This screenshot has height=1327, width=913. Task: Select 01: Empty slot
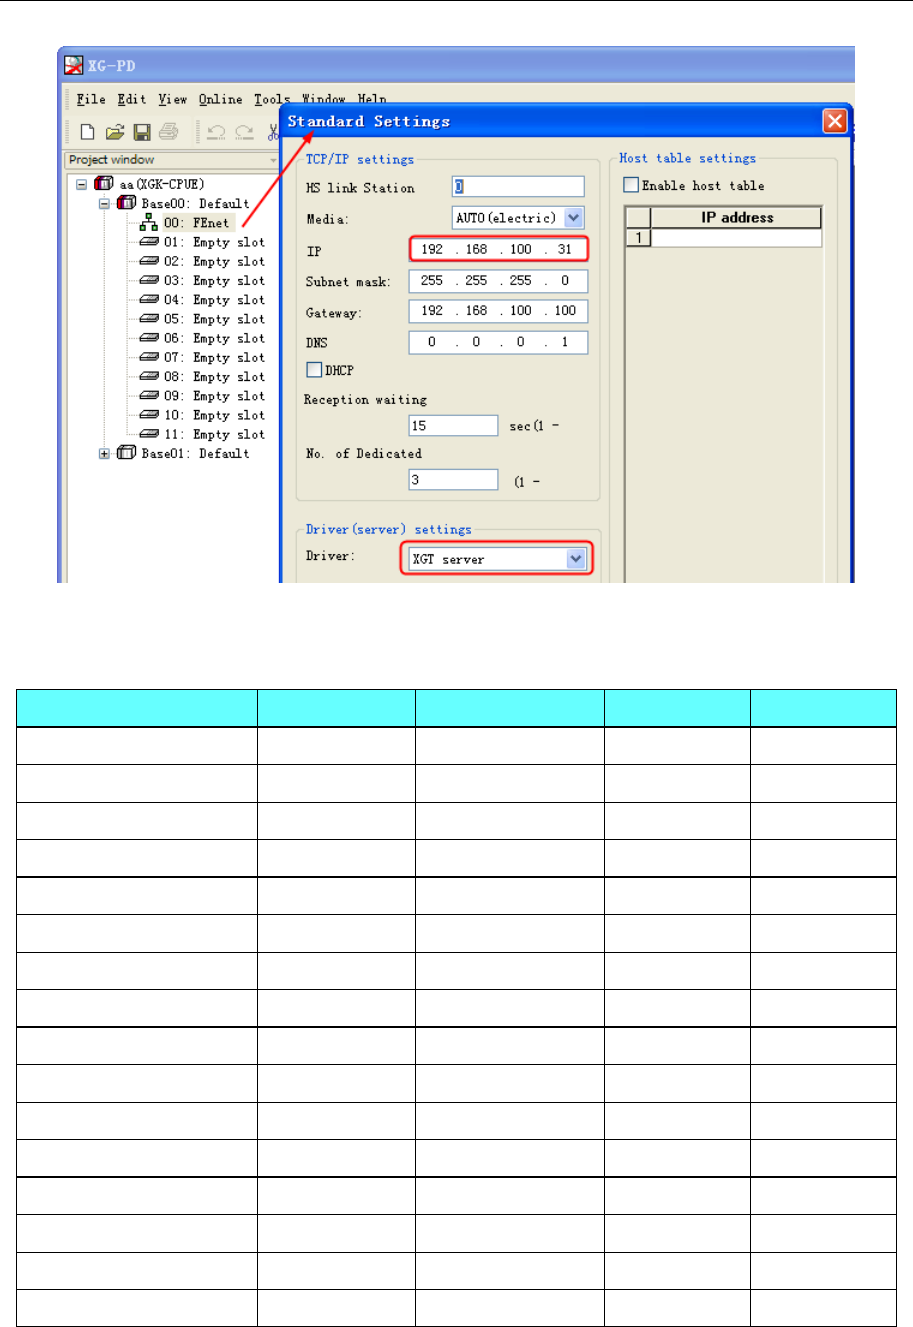pos(215,242)
